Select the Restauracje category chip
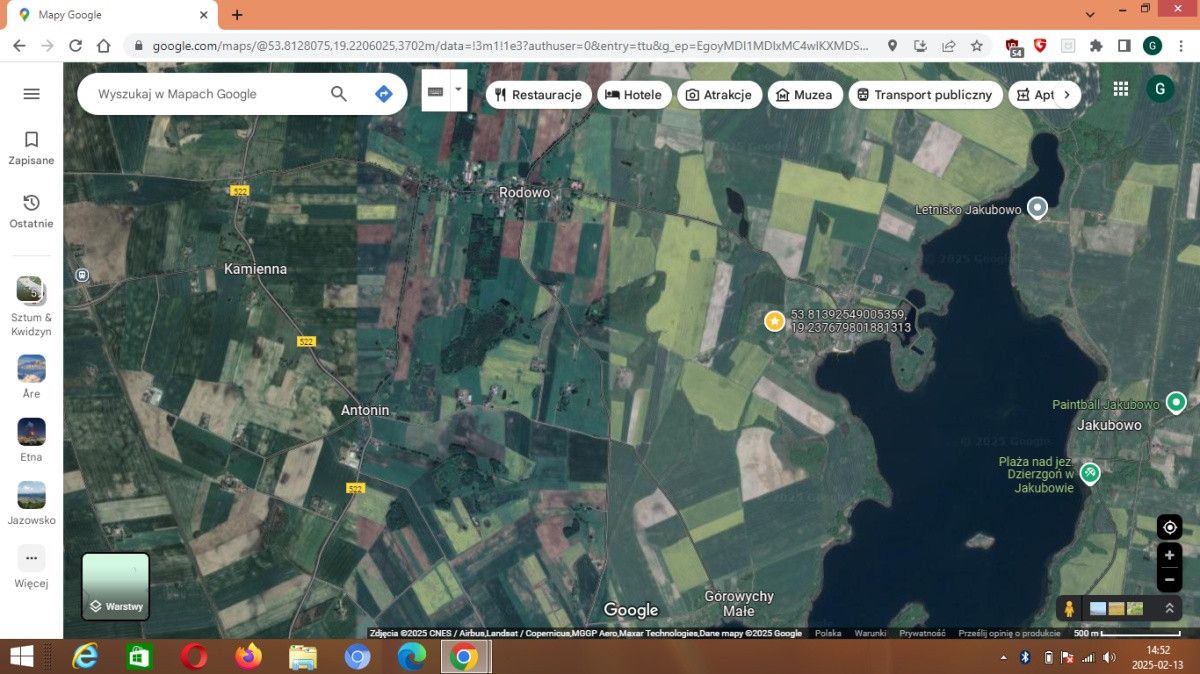1200x674 pixels. (x=538, y=95)
